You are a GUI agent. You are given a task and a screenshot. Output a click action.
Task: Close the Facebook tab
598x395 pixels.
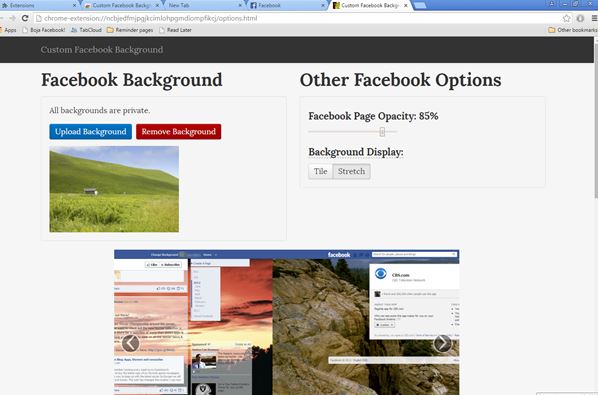tap(323, 5)
